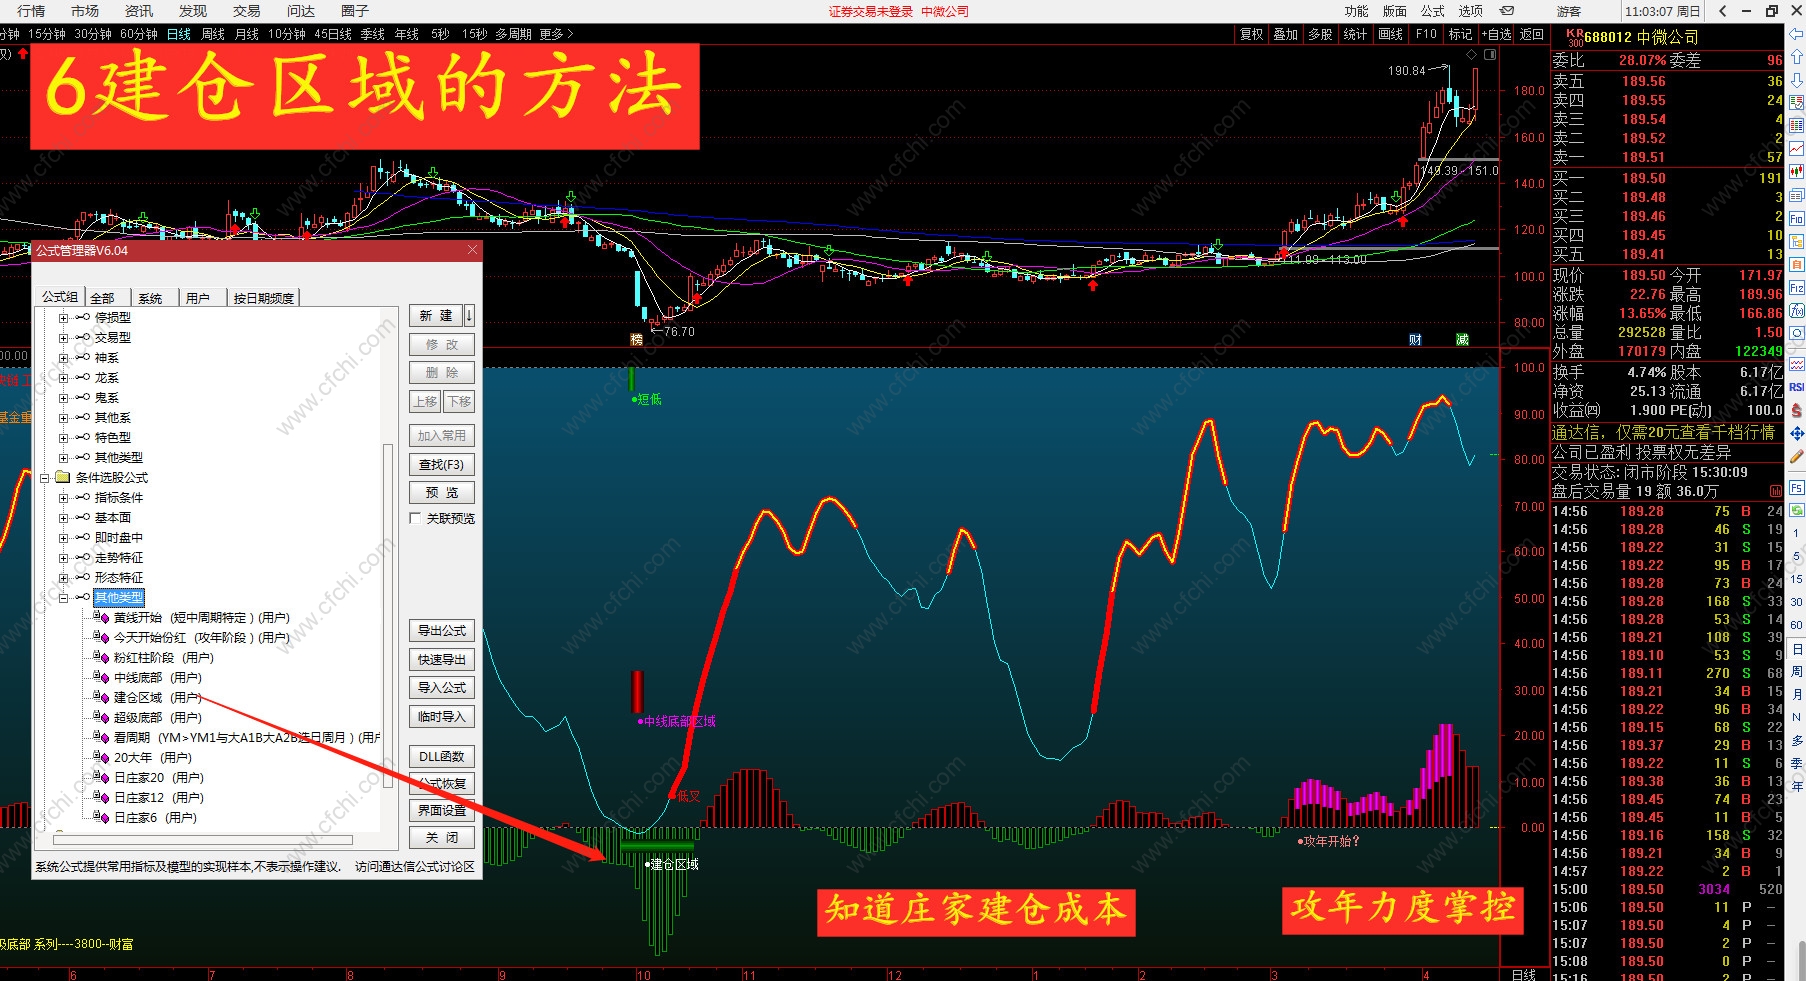Click the red S icon in right sidebar
The width and height of the screenshot is (1806, 981).
click(x=1796, y=410)
